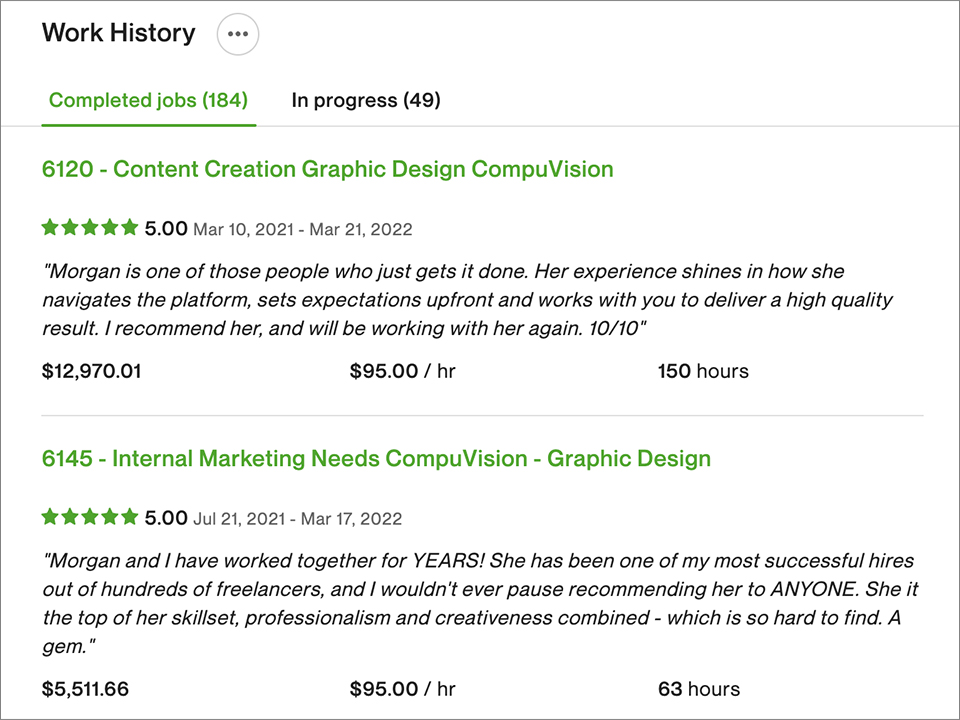The width and height of the screenshot is (960, 720).
Task: Click the 5.00 score beside Mar 10, 2021
Action: [x=165, y=228]
